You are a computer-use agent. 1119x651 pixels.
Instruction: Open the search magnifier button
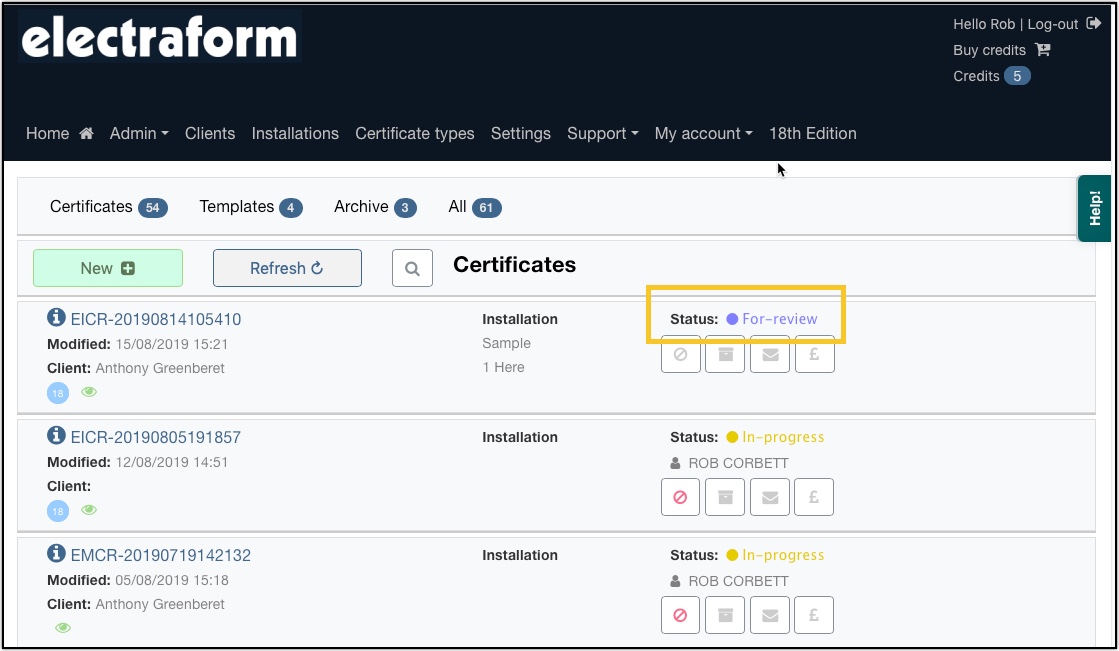[412, 268]
